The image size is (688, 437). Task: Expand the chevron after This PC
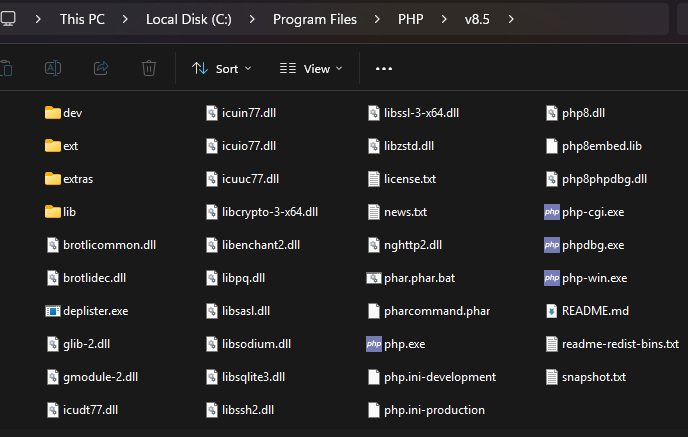(x=125, y=19)
